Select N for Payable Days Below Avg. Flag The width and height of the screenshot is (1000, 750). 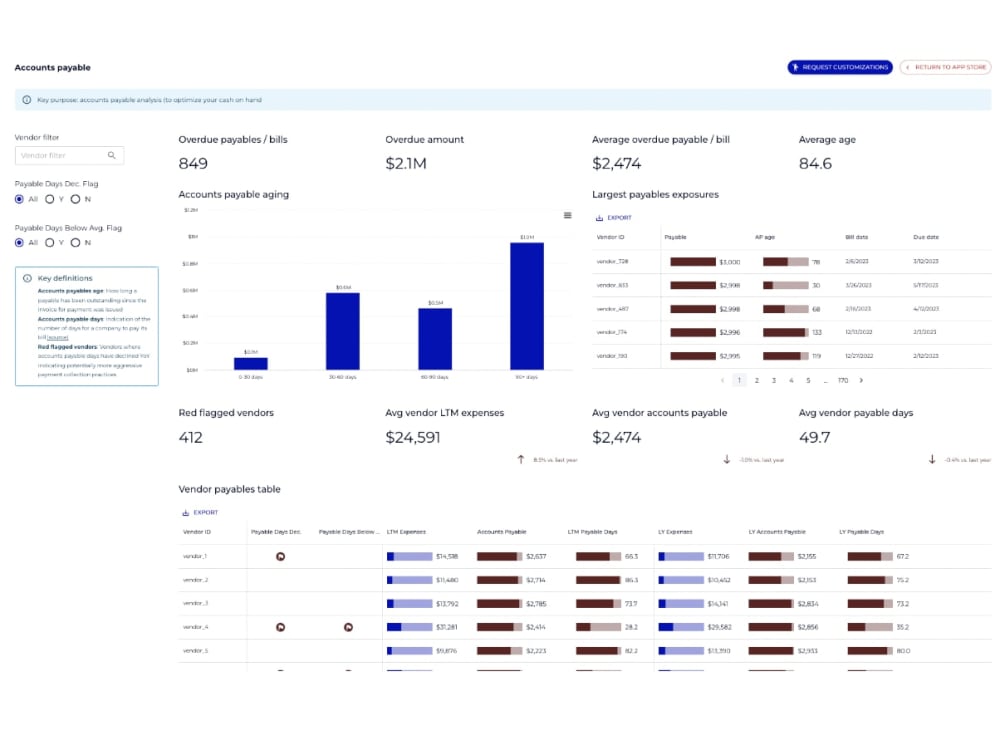tap(76, 243)
